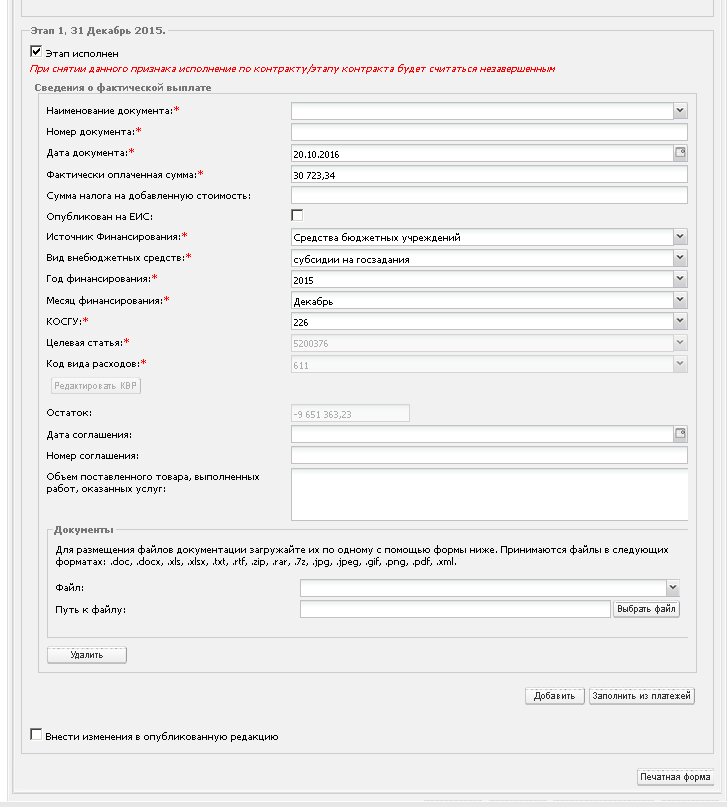Open the КОСГУ dropdown arrow
The height and width of the screenshot is (807, 727).
(x=680, y=321)
